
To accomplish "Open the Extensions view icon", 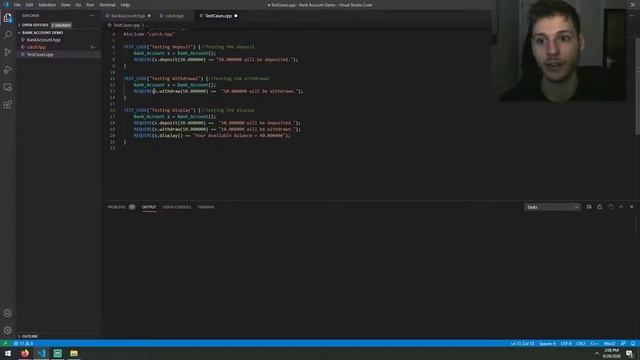I will coord(8,105).
